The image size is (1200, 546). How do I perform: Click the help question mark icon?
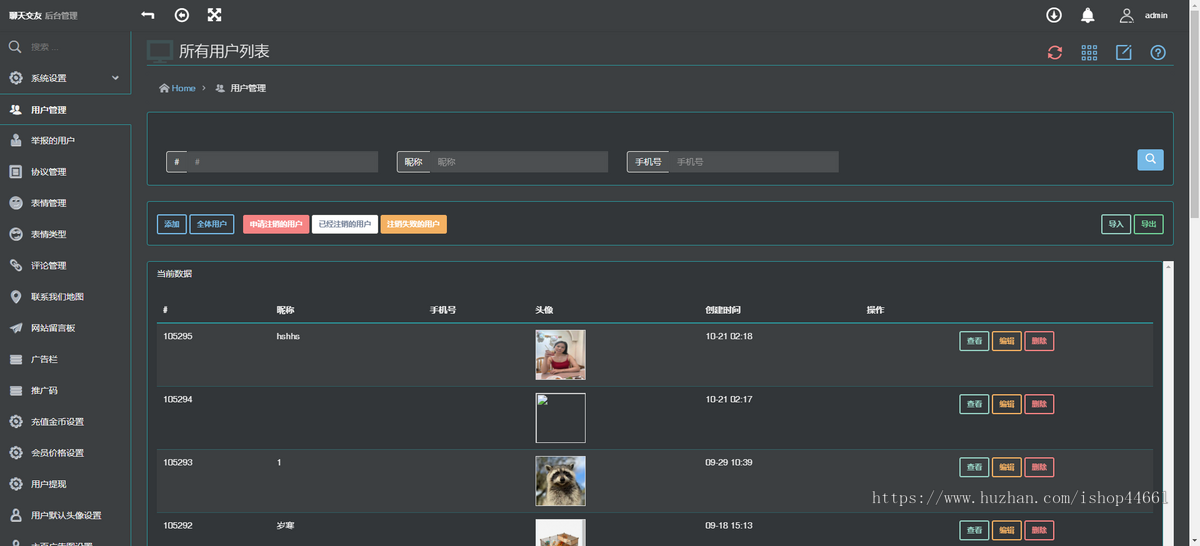[1158, 53]
